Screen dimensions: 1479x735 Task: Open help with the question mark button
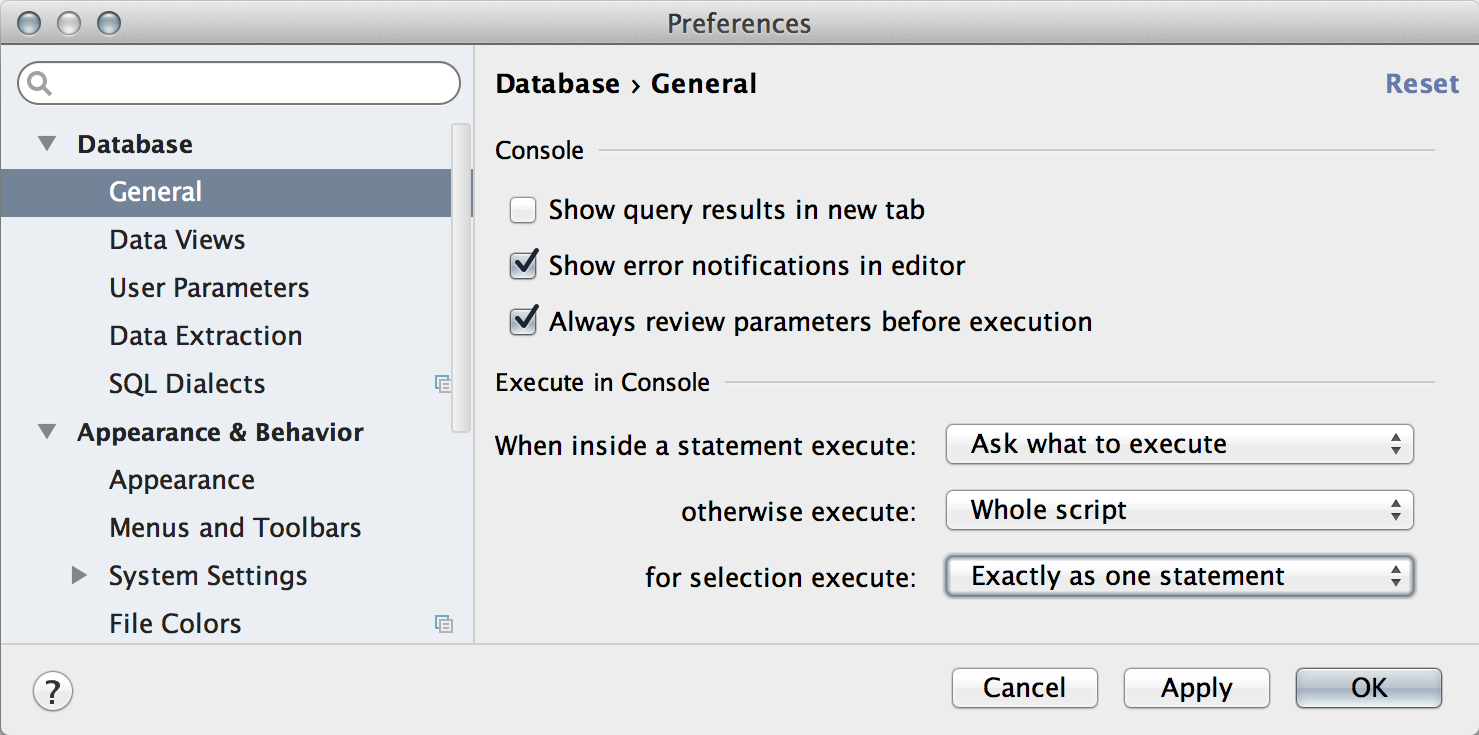pos(53,690)
